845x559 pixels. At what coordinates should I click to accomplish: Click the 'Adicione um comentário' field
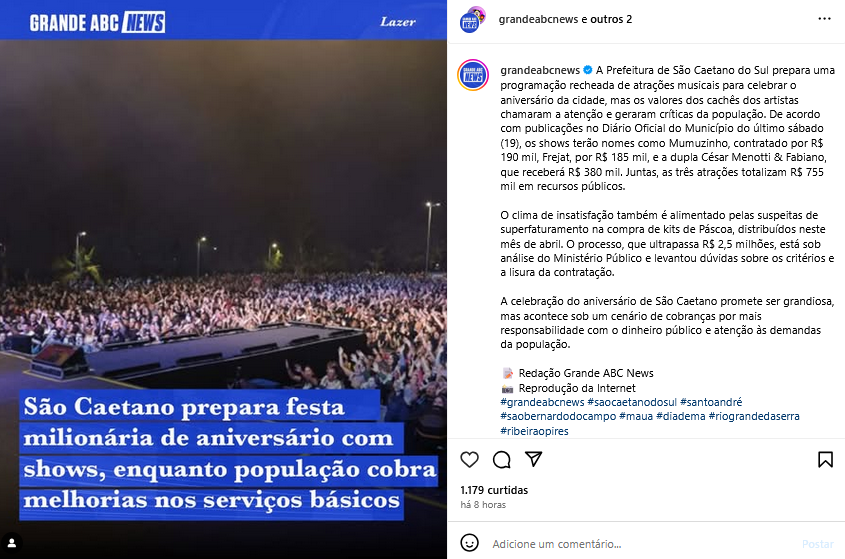pyautogui.click(x=641, y=544)
